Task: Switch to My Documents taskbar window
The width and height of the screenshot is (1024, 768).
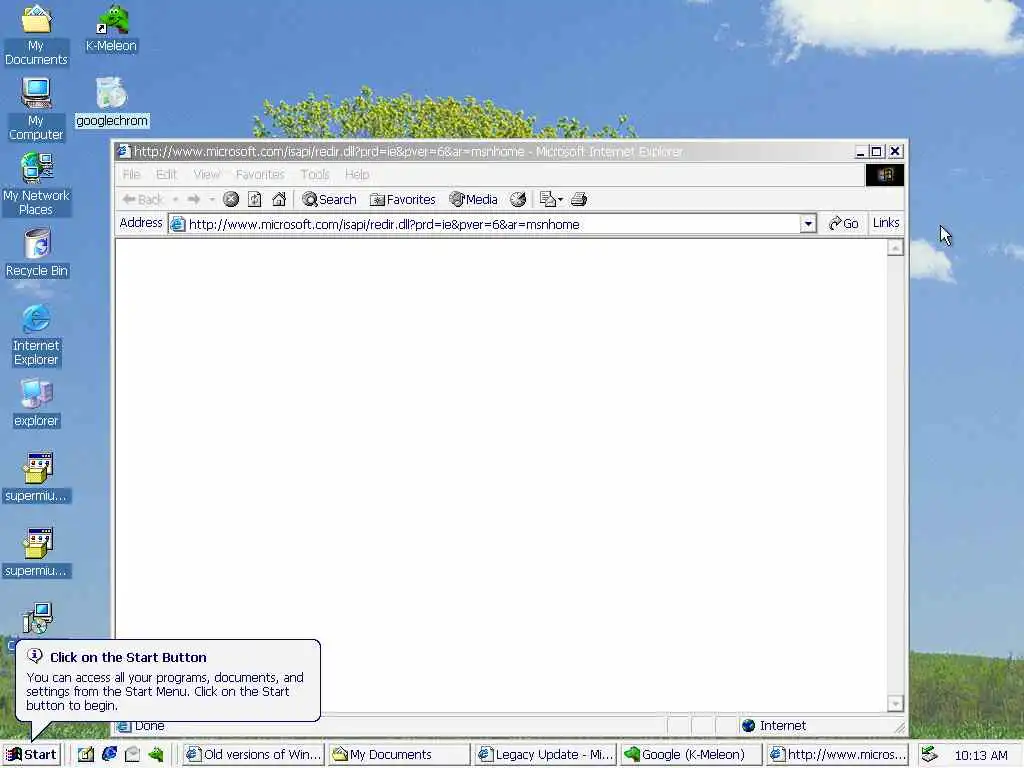Action: 399,754
